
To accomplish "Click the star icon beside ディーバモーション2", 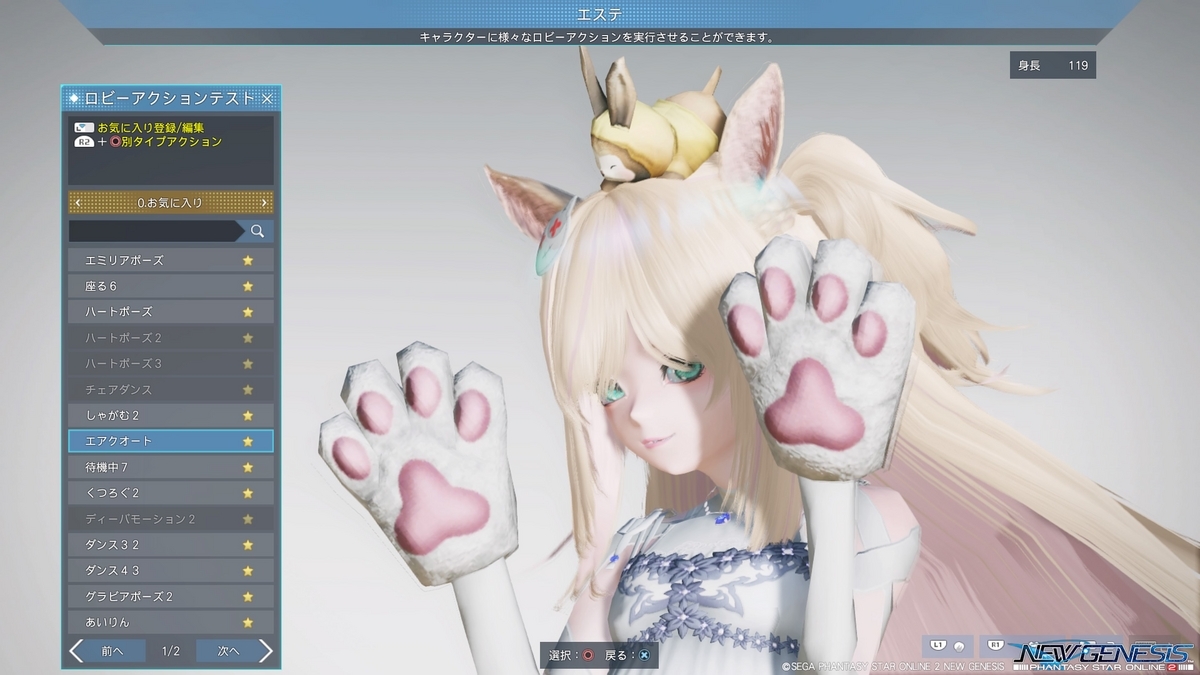I will point(248,519).
